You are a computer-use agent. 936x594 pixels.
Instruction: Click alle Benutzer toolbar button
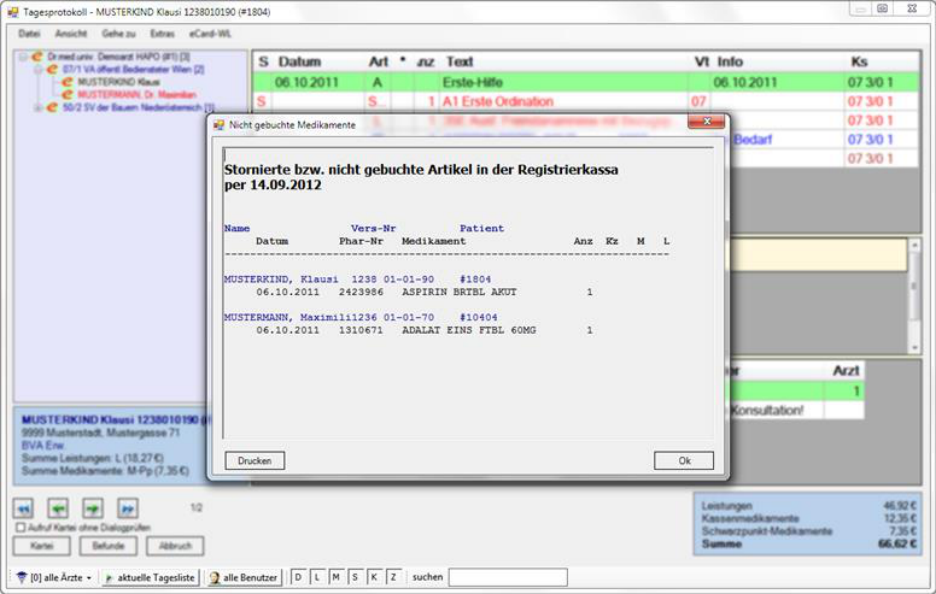click(x=244, y=578)
